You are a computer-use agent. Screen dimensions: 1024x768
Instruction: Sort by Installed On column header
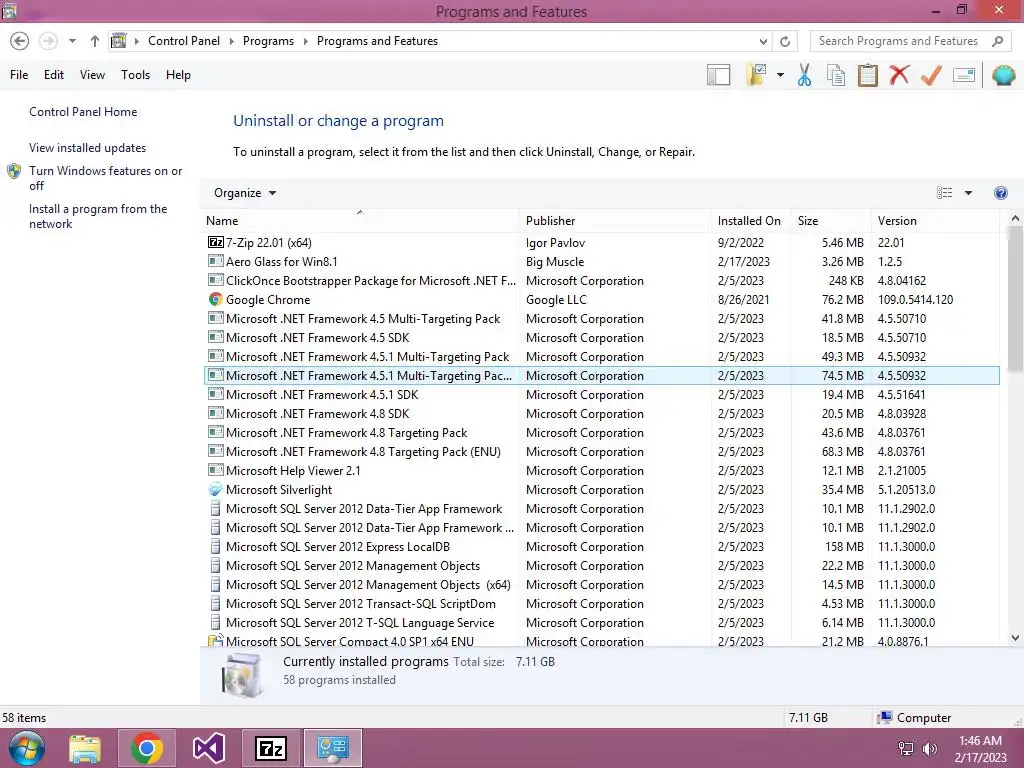[751, 221]
